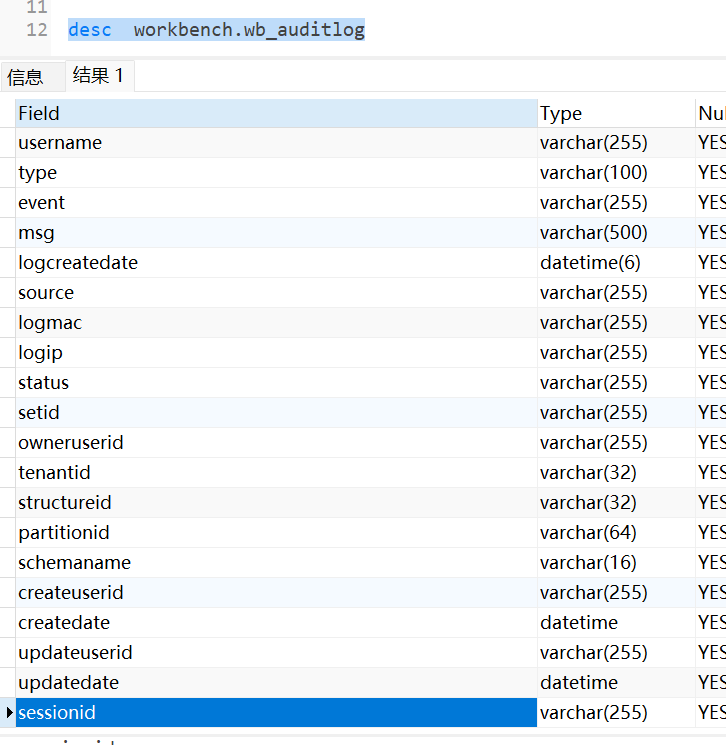Screen dimensions: 726x745
Task: Select the createdate field cell
Action: click(277, 622)
